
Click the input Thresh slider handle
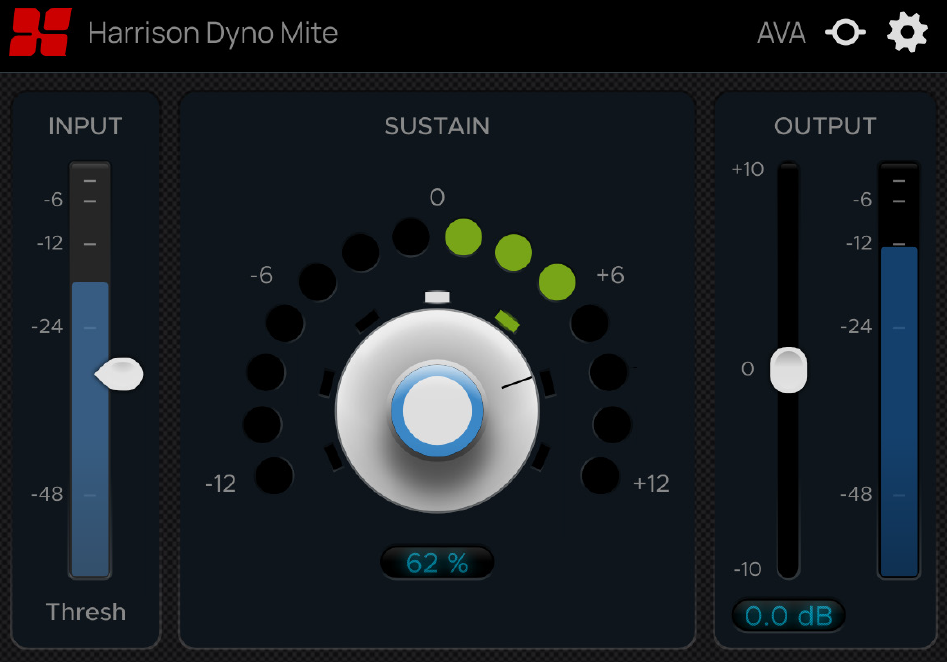(120, 374)
